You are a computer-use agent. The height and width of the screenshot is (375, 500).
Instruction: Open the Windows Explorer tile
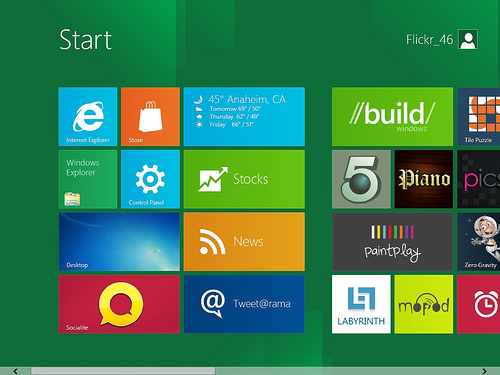point(88,179)
